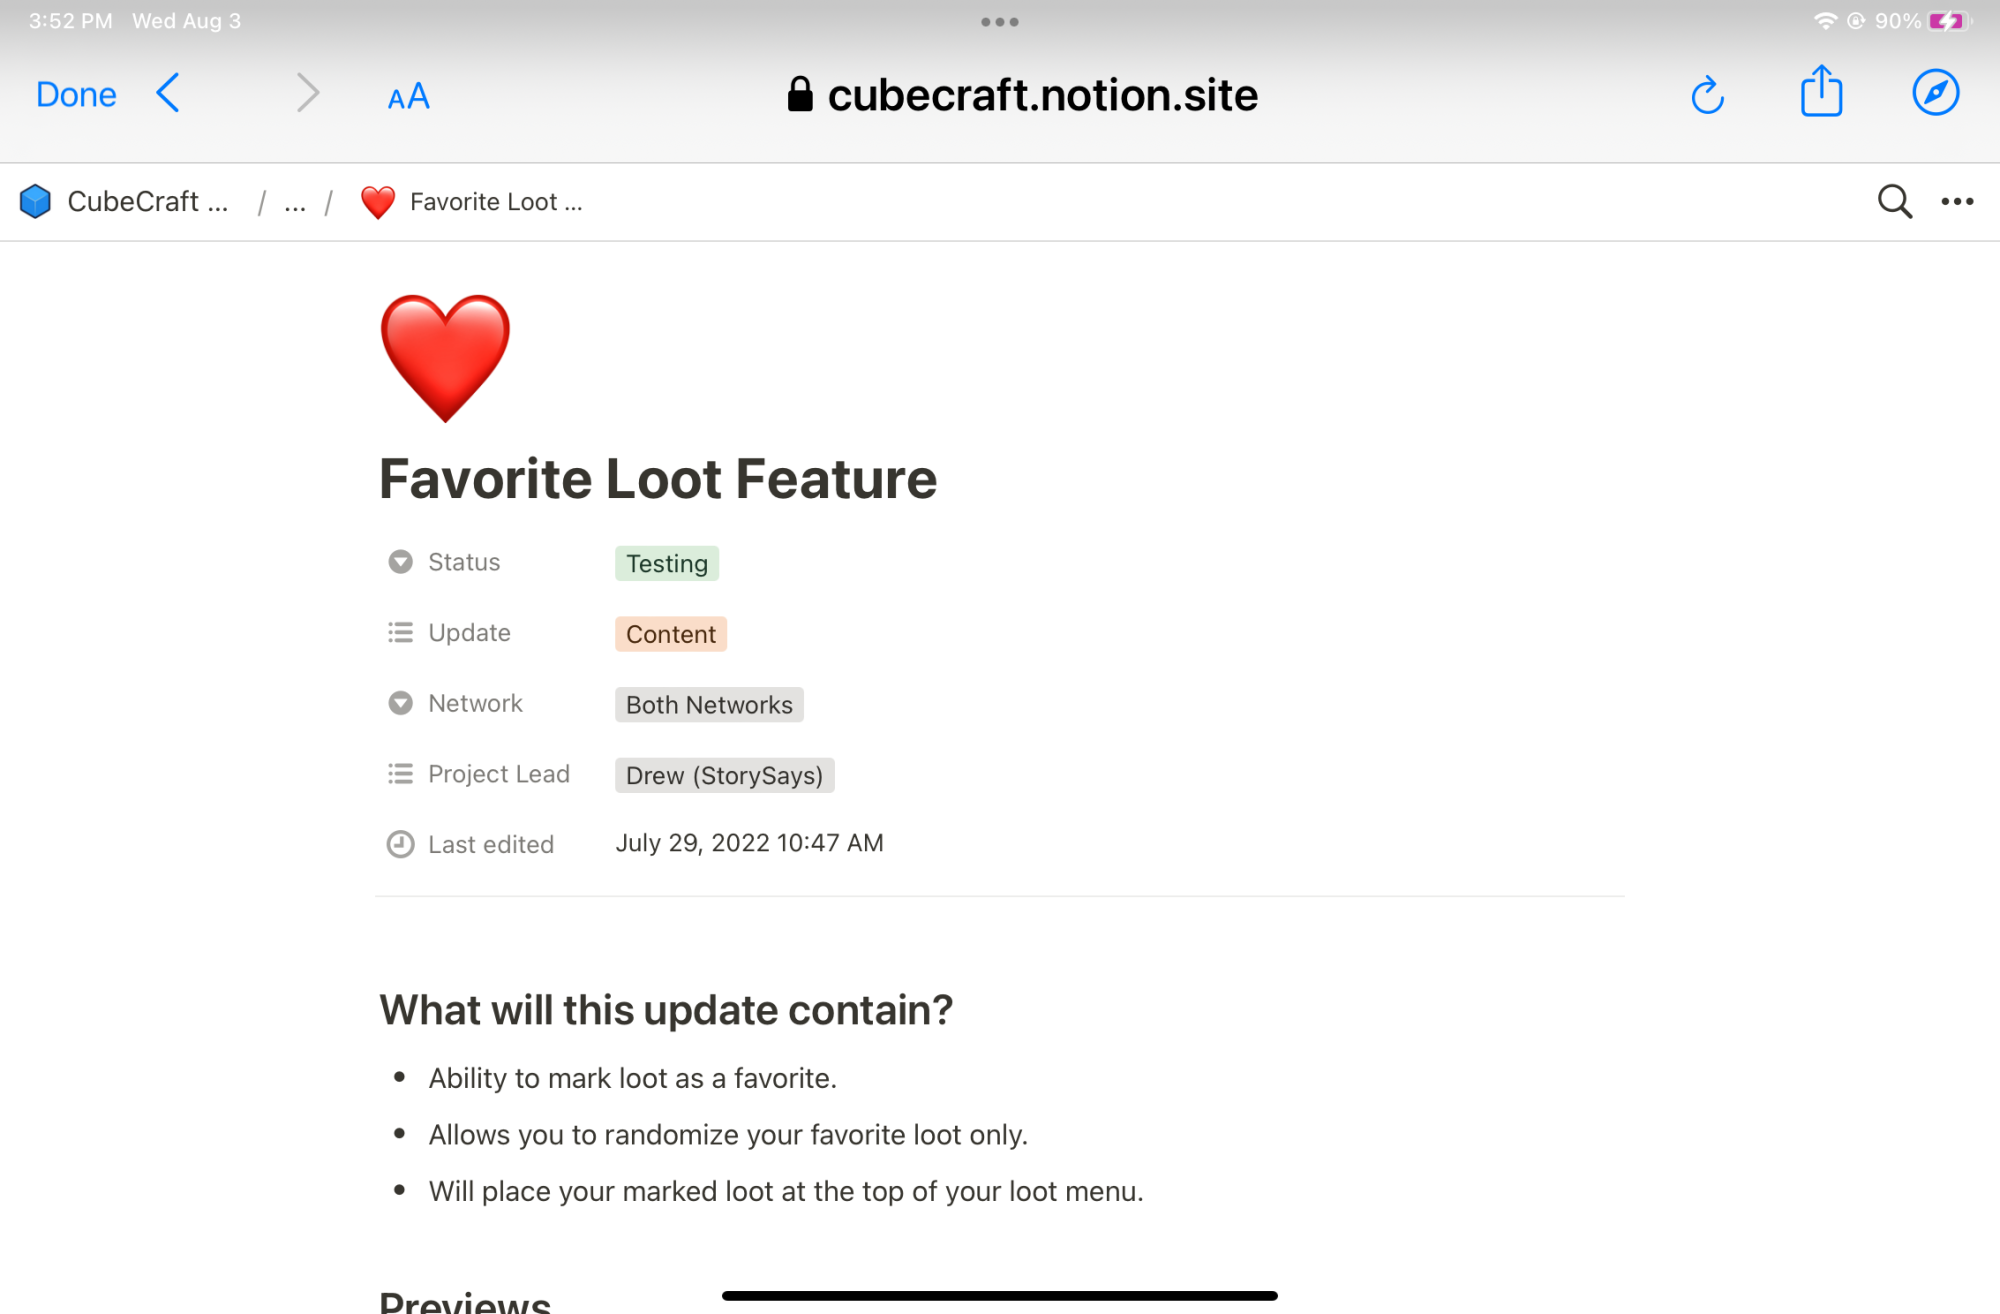Tap the large heart page icon
Image resolution: width=2000 pixels, height=1314 pixels.
tap(445, 357)
